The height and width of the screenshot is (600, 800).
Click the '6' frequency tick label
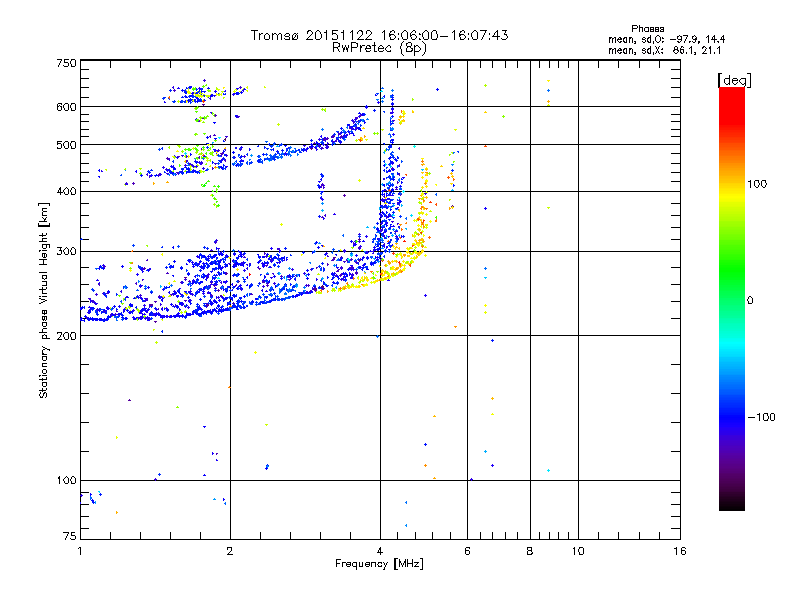[x=467, y=551]
